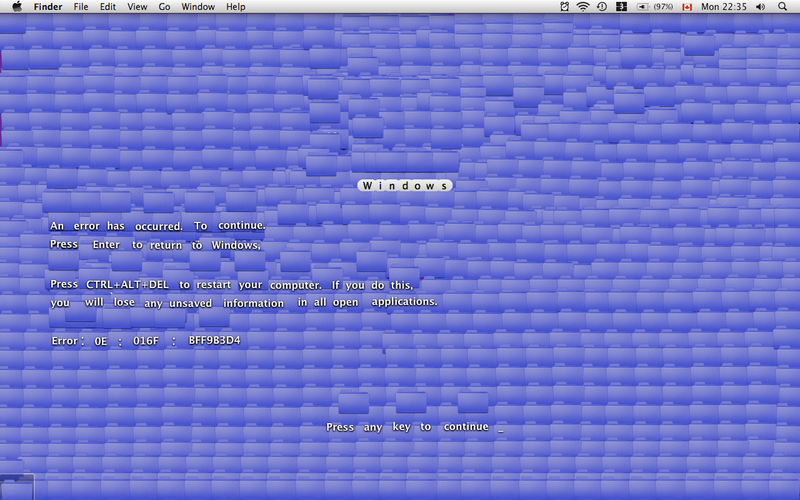Image resolution: width=800 pixels, height=500 pixels.
Task: Open the Window menu
Action: [x=197, y=7]
